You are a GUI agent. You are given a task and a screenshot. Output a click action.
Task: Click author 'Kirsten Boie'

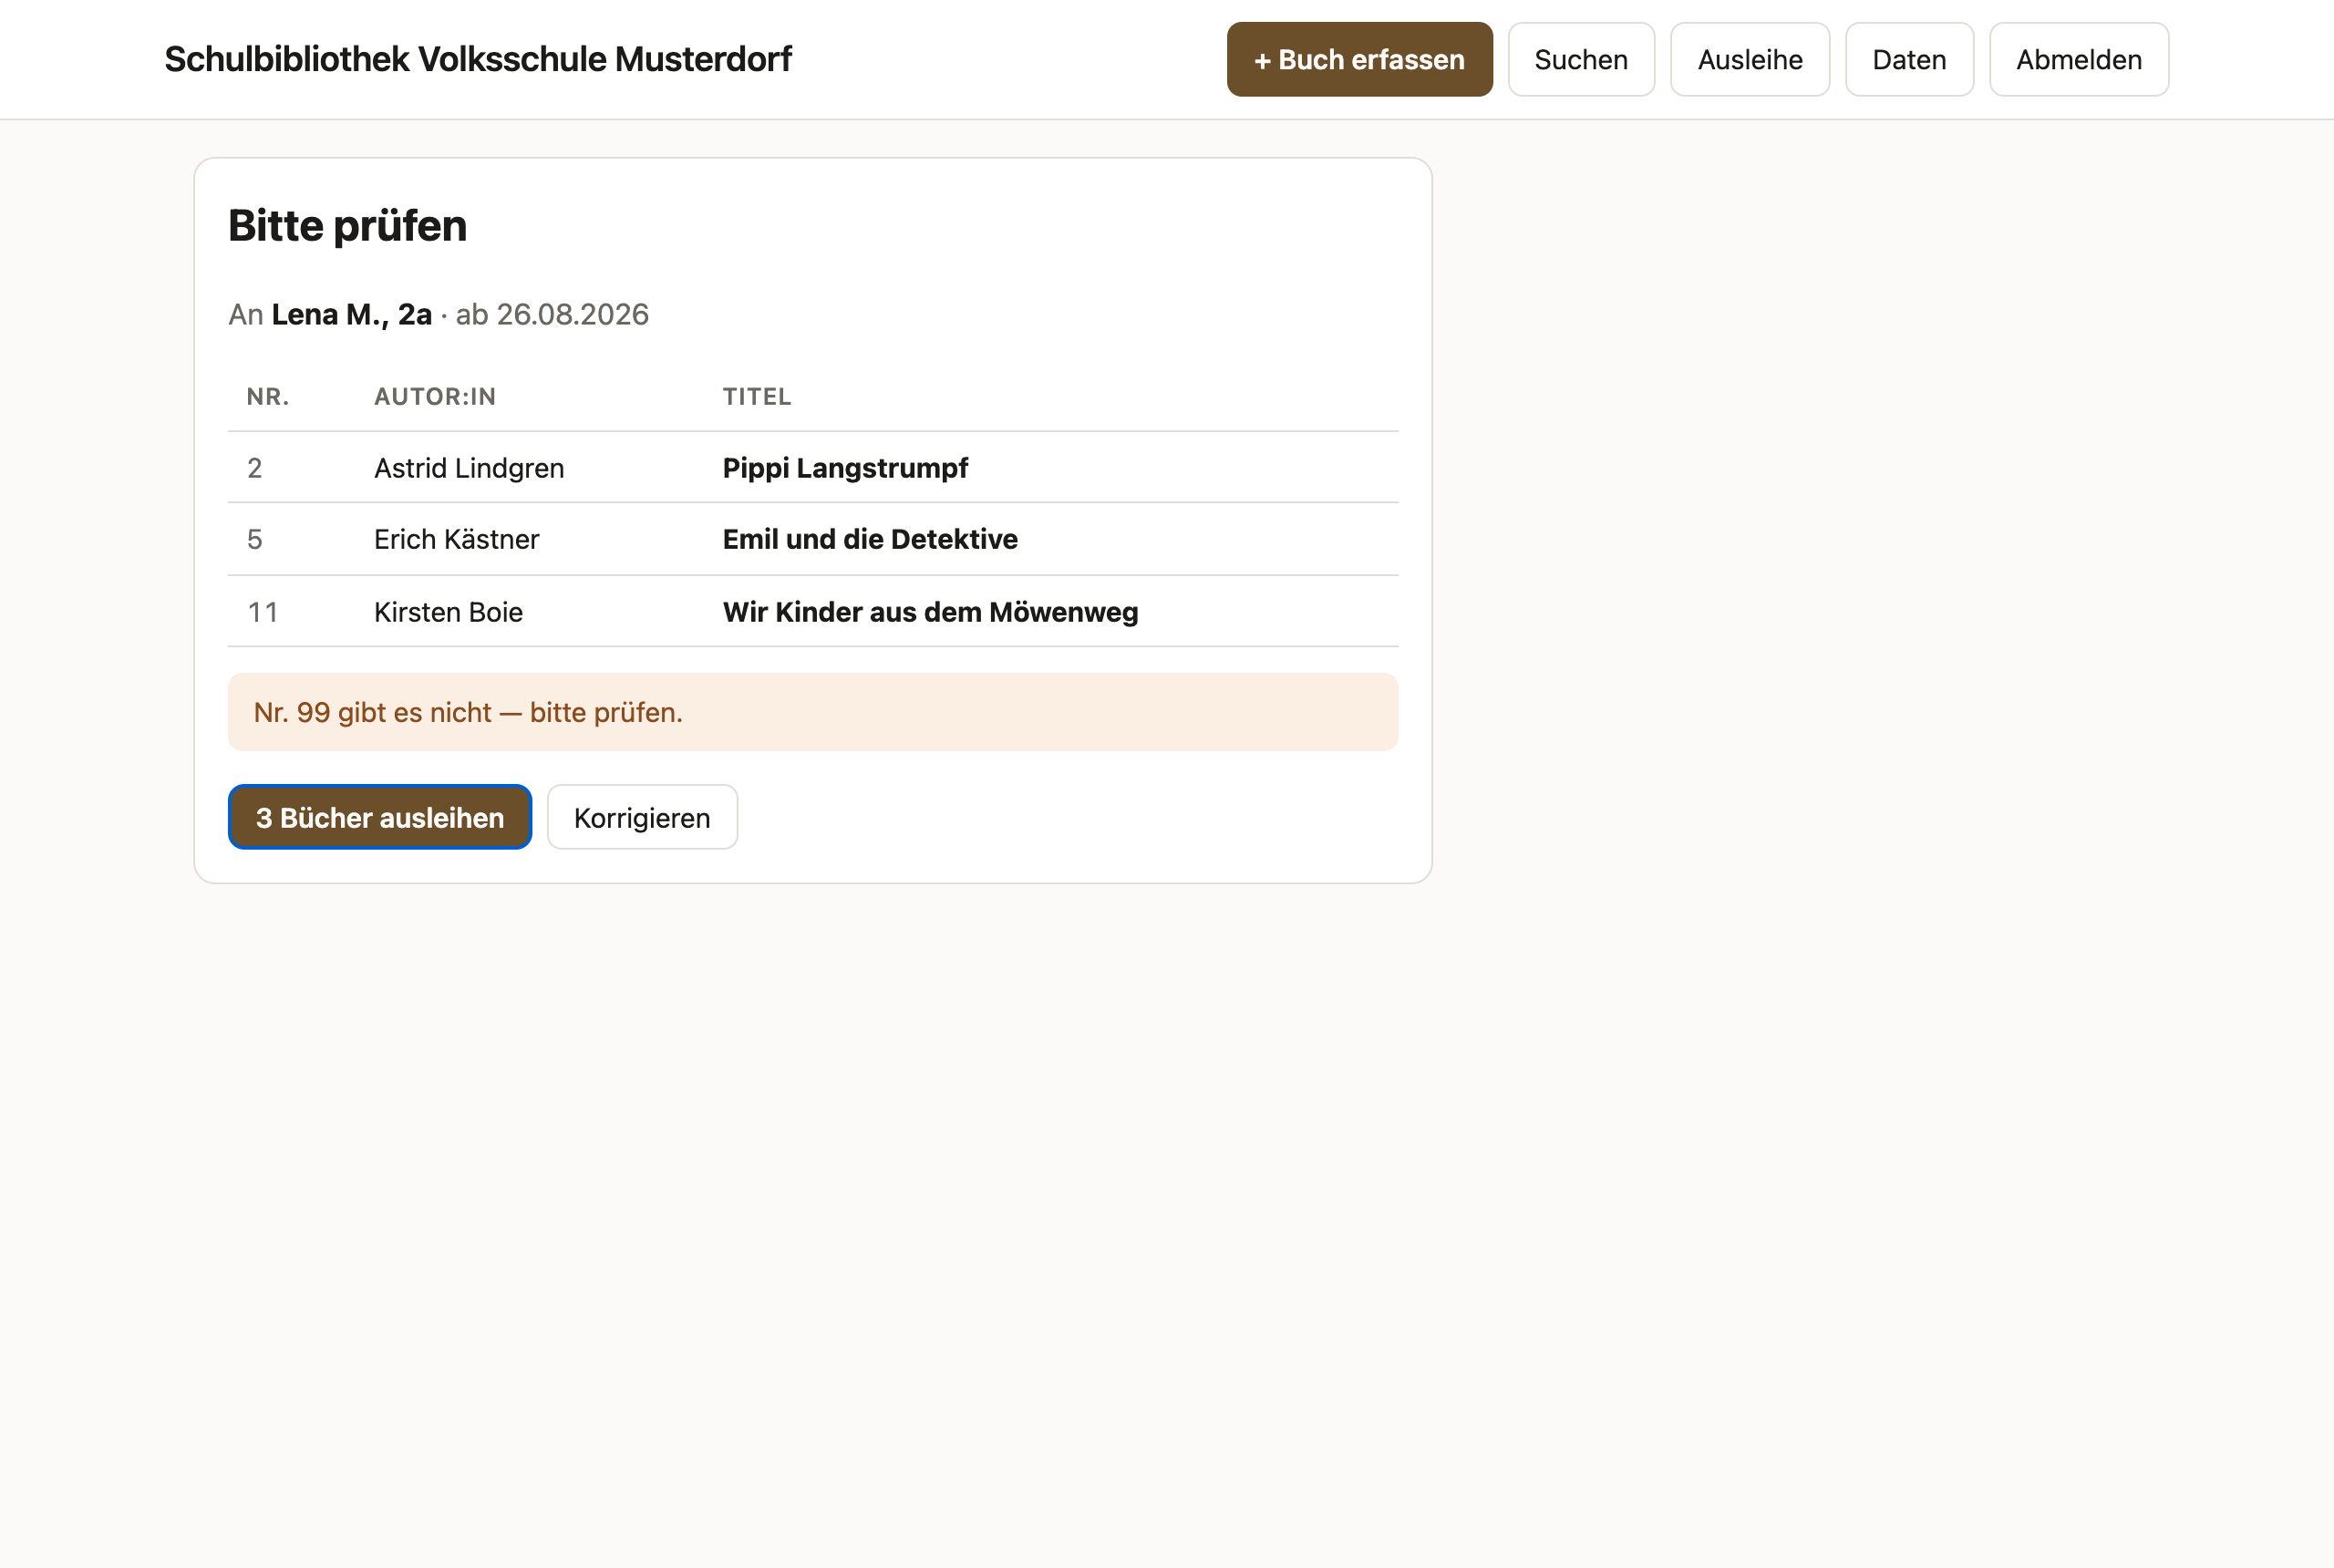(448, 611)
